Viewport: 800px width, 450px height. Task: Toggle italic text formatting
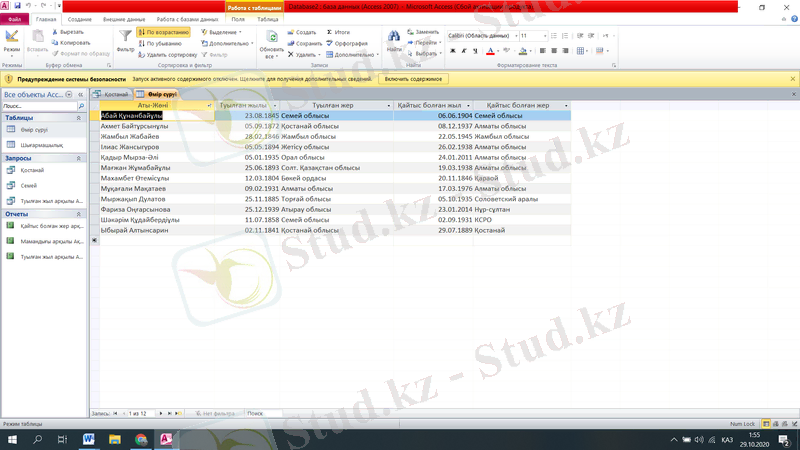coord(463,51)
